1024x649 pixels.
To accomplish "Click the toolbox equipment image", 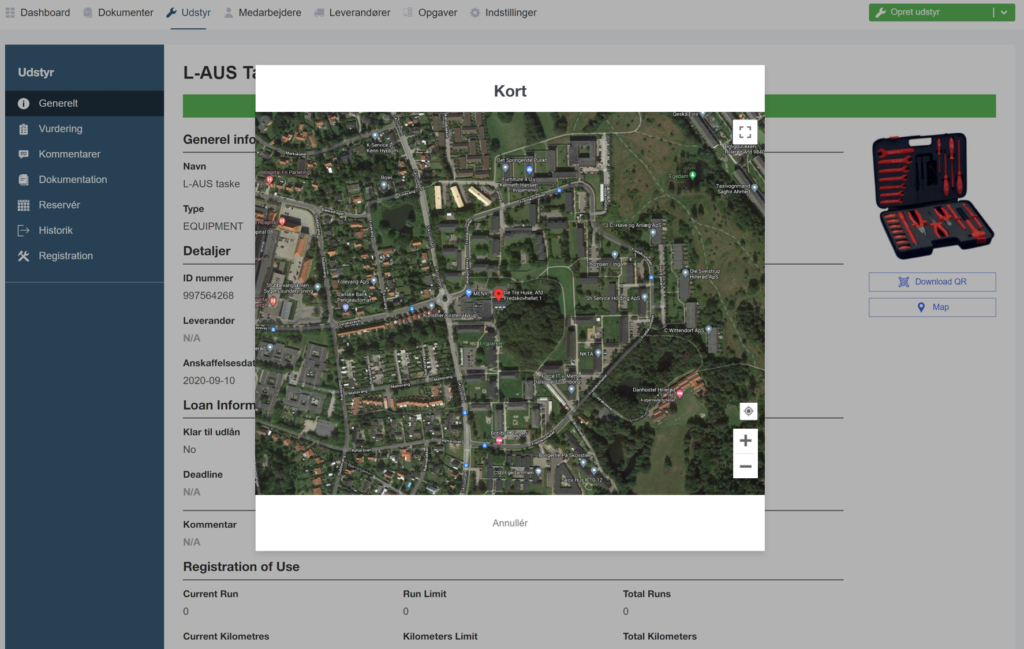I will click(932, 195).
